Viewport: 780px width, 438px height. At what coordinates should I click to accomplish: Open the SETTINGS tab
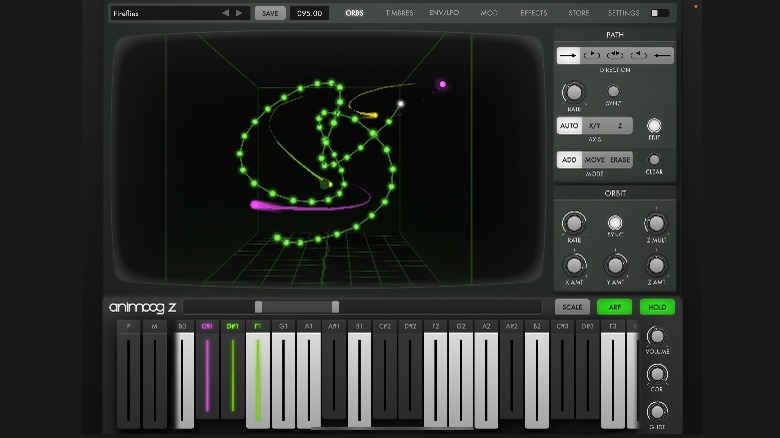coord(623,13)
